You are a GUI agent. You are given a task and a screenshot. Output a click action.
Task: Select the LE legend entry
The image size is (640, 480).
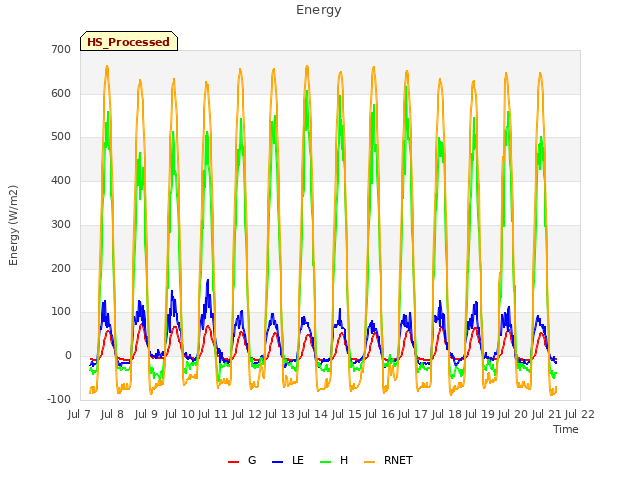[x=288, y=461]
